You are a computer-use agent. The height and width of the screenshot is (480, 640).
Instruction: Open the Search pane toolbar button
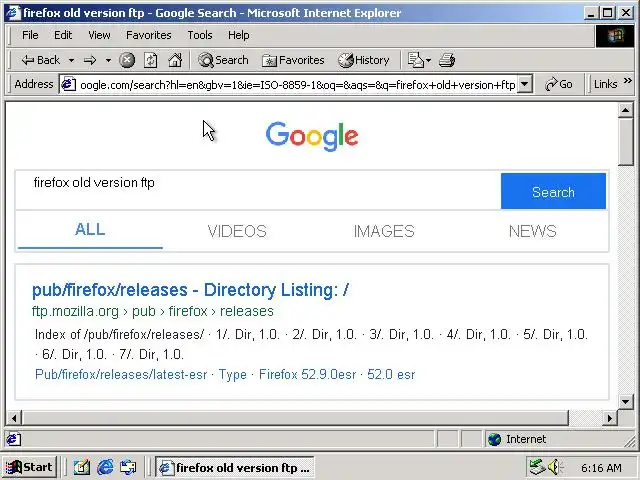coord(223,60)
